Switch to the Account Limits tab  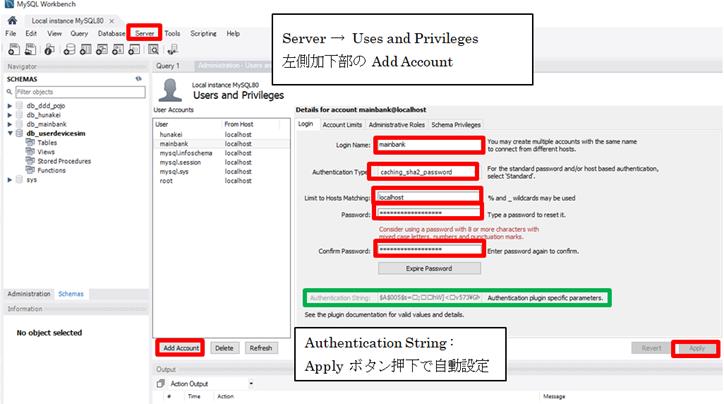click(x=342, y=125)
